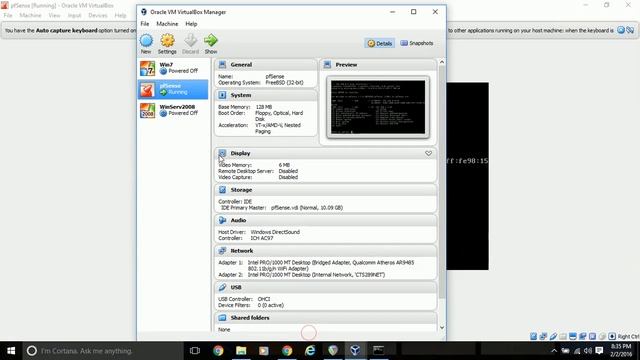This screenshot has width=640, height=360.
Task: Open the Machine menu in VirtualBox Manager
Action: [167, 24]
